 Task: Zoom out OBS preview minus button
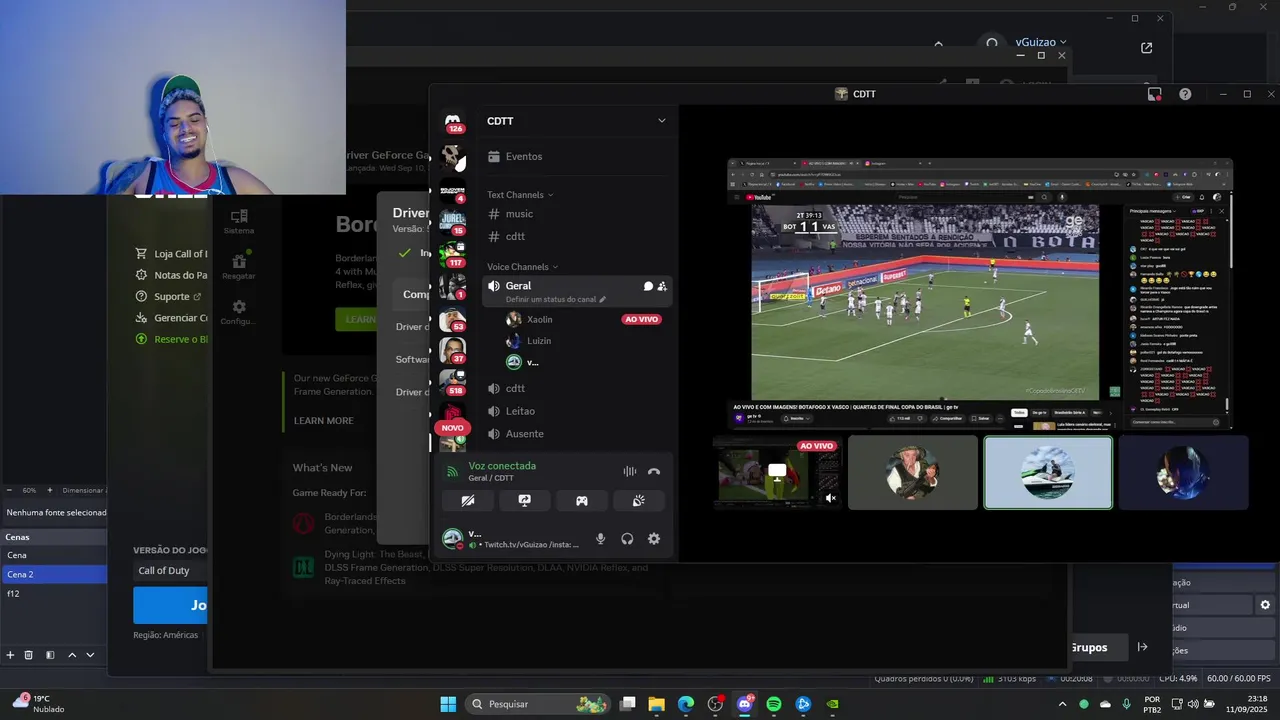click(10, 490)
